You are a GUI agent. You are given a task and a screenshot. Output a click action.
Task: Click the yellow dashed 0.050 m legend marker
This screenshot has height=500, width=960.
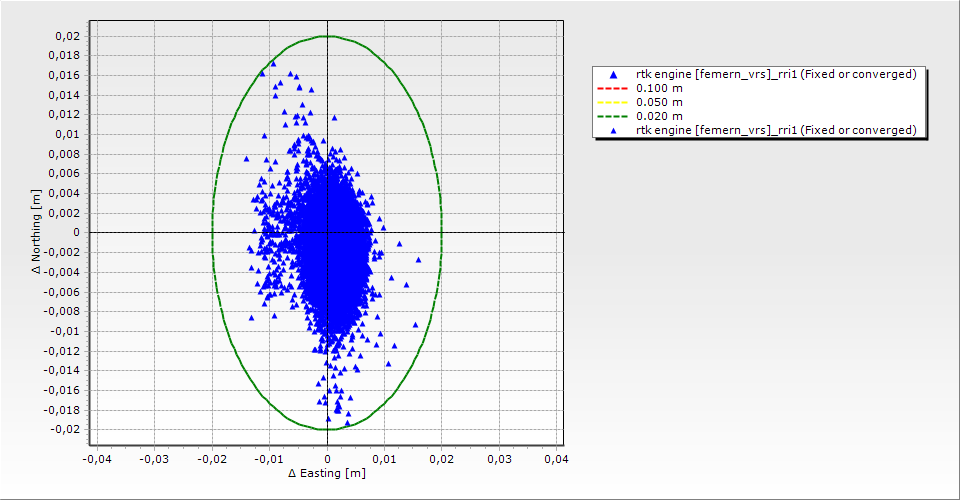pos(613,102)
